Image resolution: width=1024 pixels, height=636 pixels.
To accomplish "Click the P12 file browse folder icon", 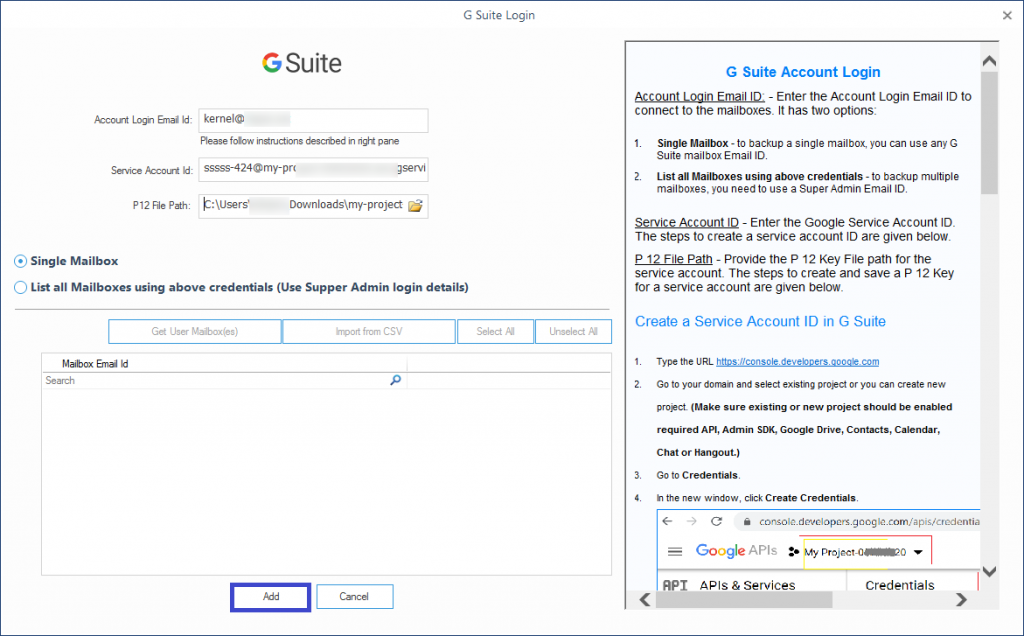I will click(415, 206).
